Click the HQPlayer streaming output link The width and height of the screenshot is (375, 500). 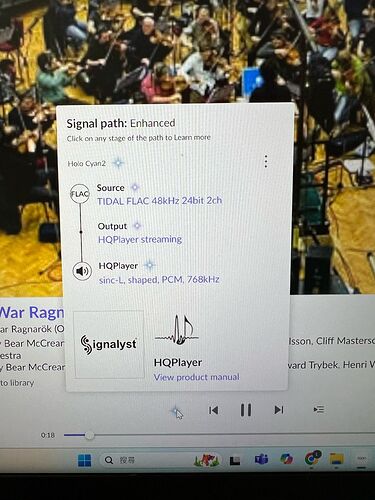tap(140, 240)
